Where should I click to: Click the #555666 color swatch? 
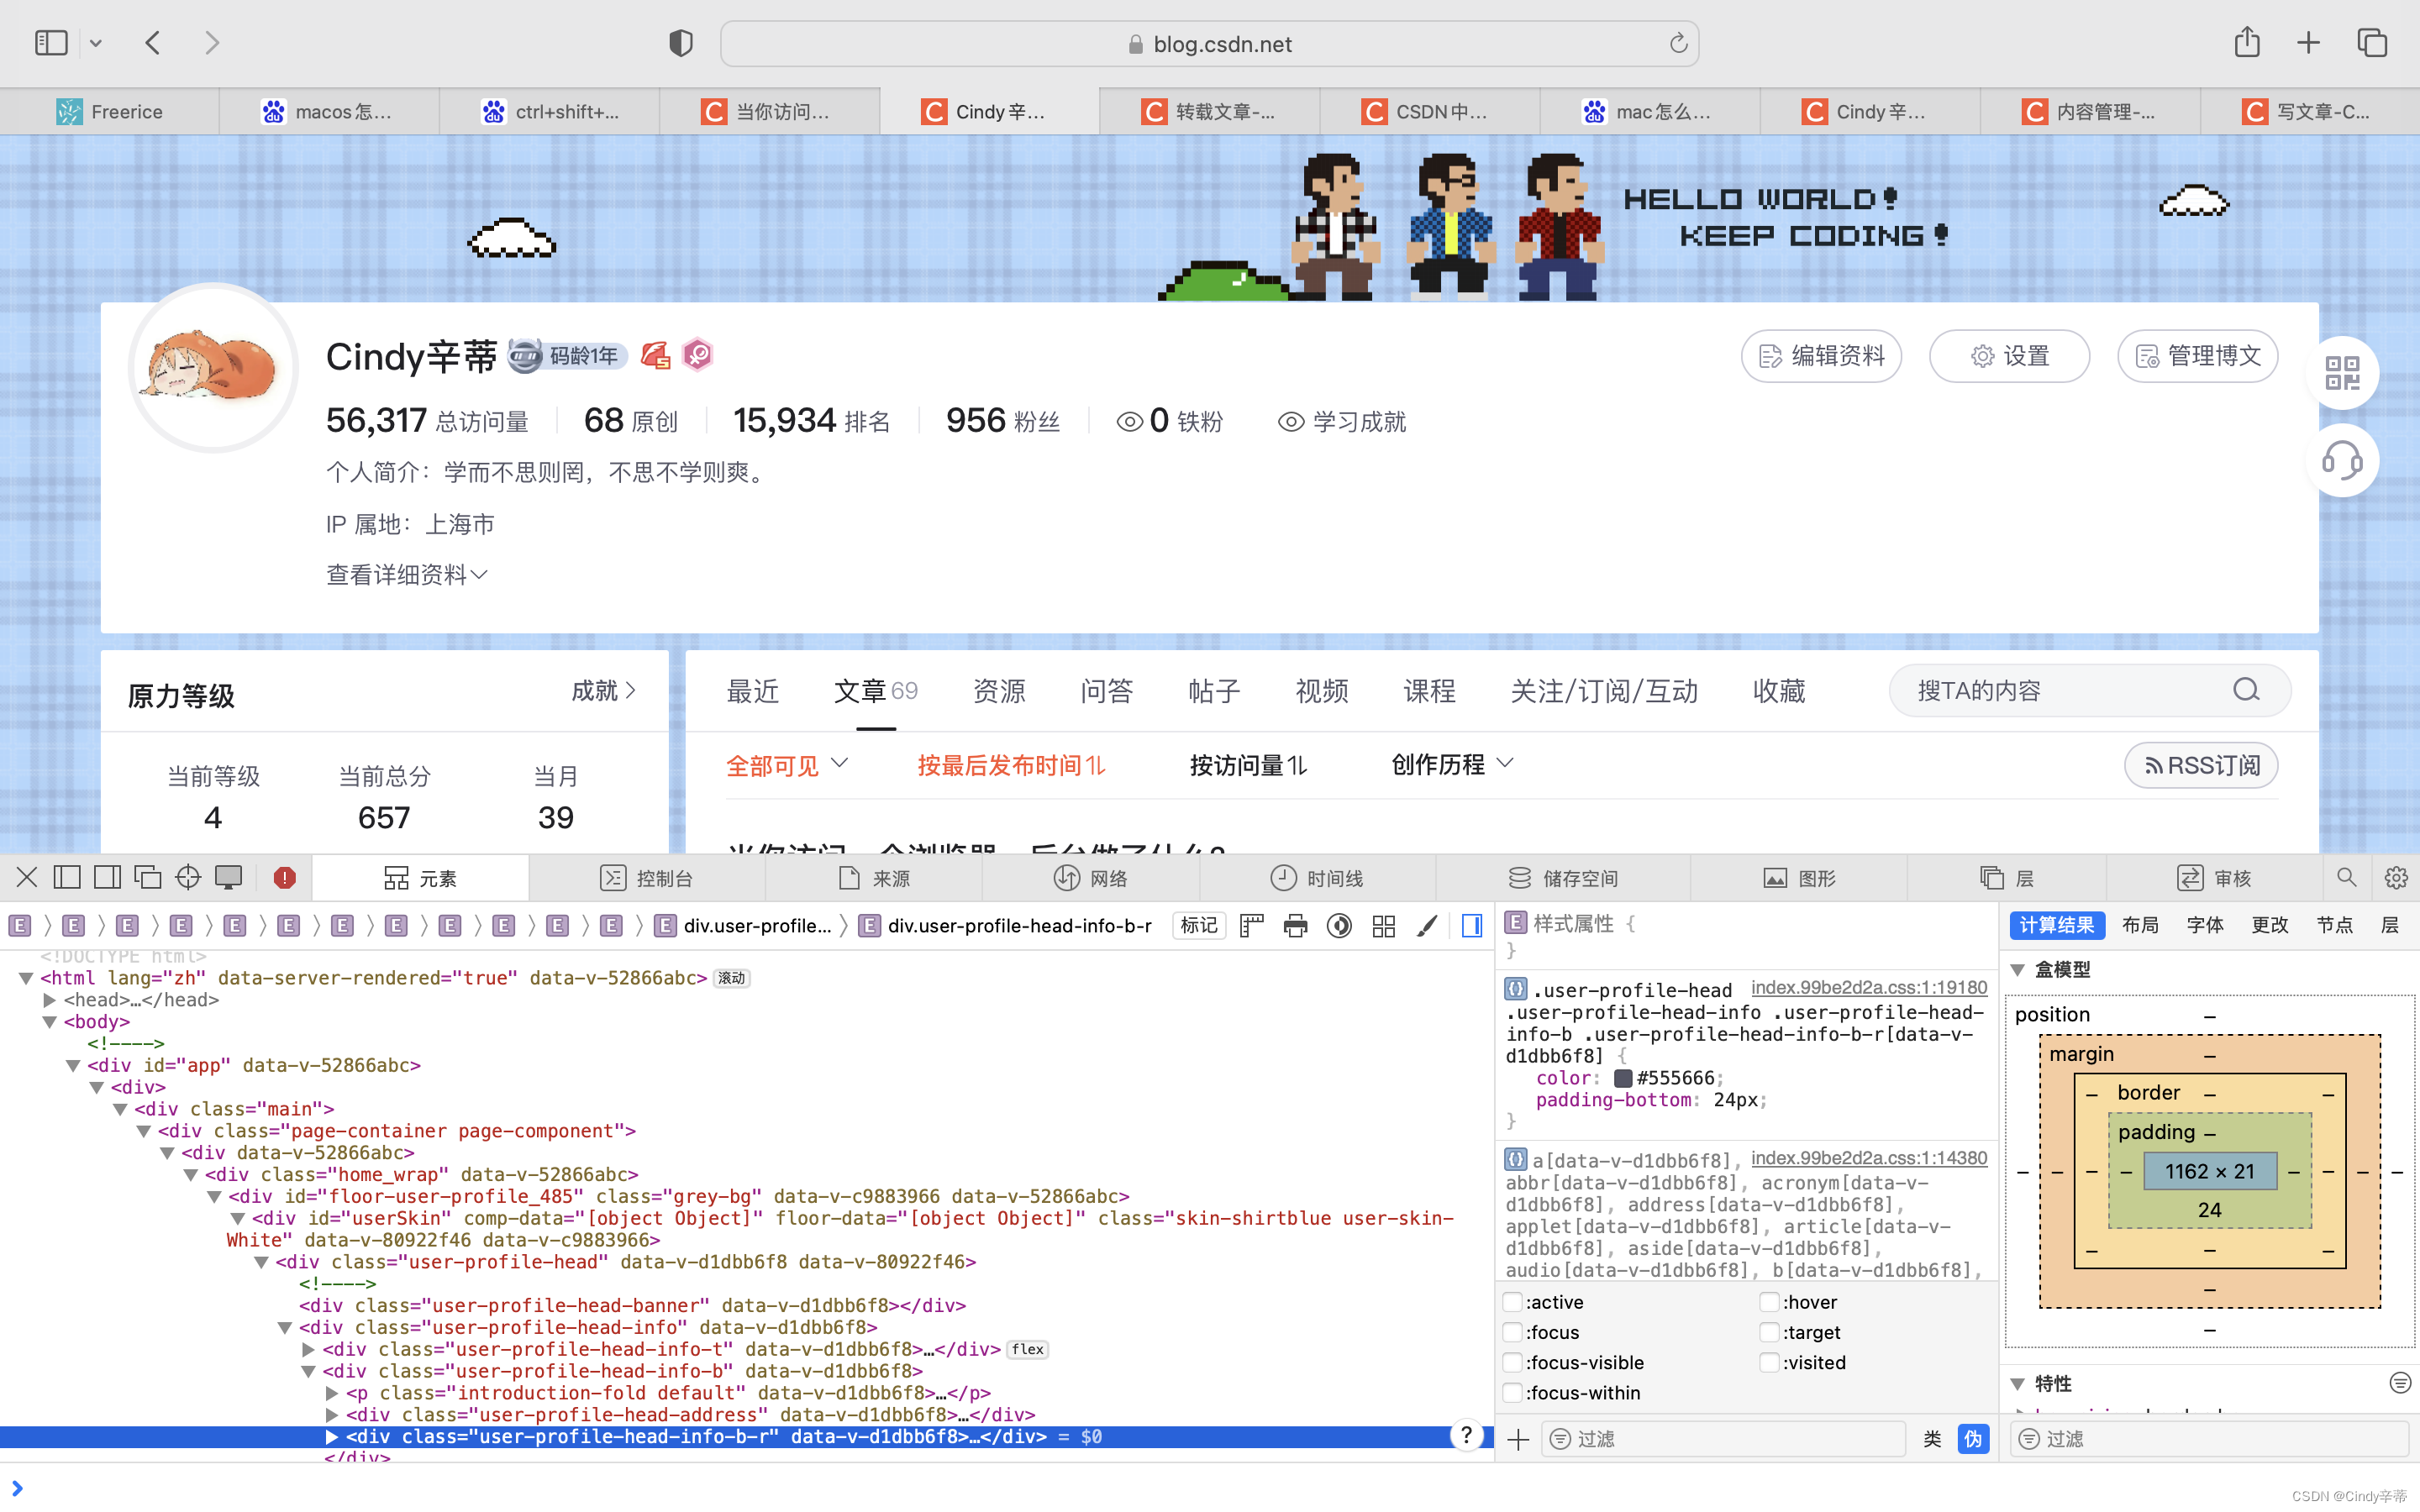click(1622, 1078)
